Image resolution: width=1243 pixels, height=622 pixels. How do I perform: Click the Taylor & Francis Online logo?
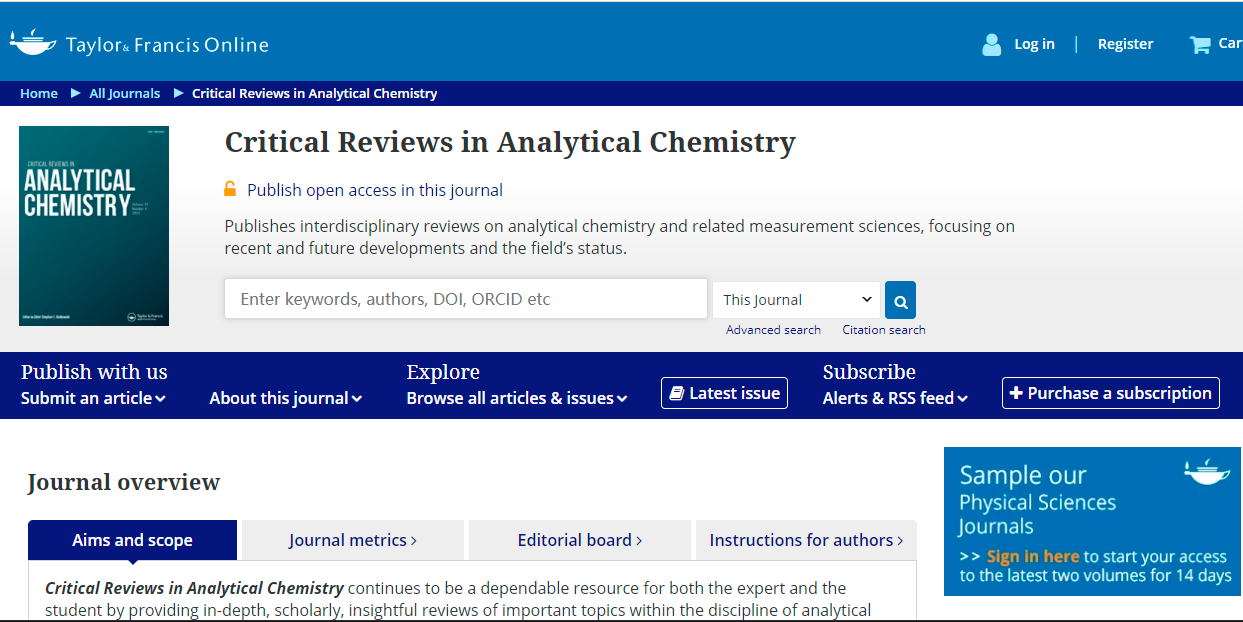tap(139, 44)
